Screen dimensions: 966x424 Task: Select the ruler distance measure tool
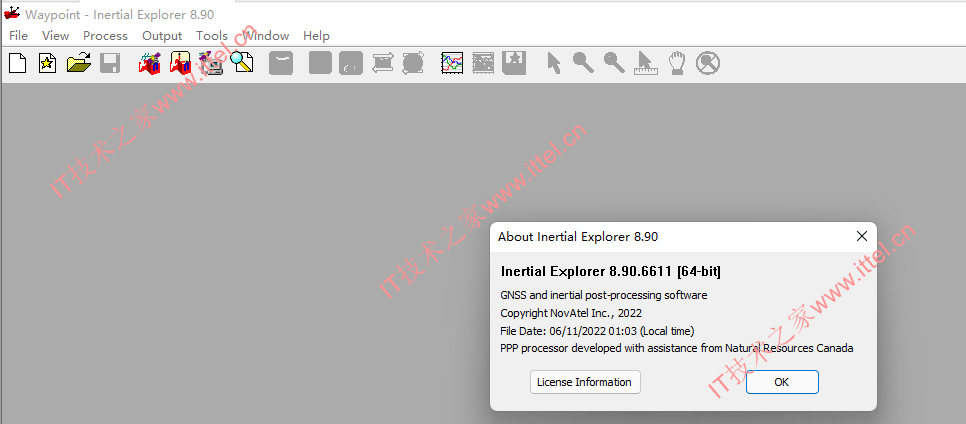[x=646, y=63]
